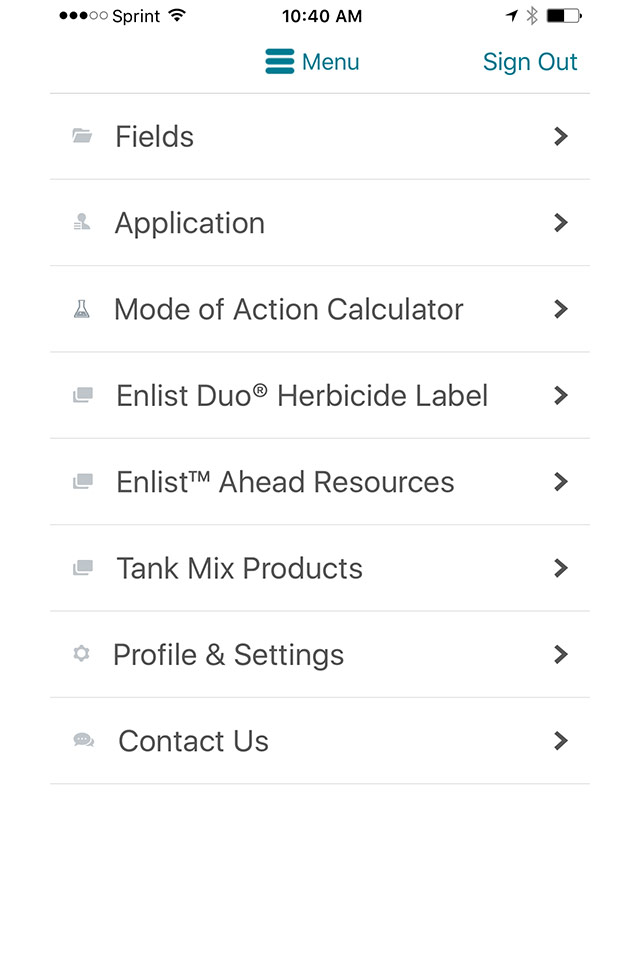
Task: Click the document icon beside Enlist Duo Herbicide Label
Action: point(83,395)
